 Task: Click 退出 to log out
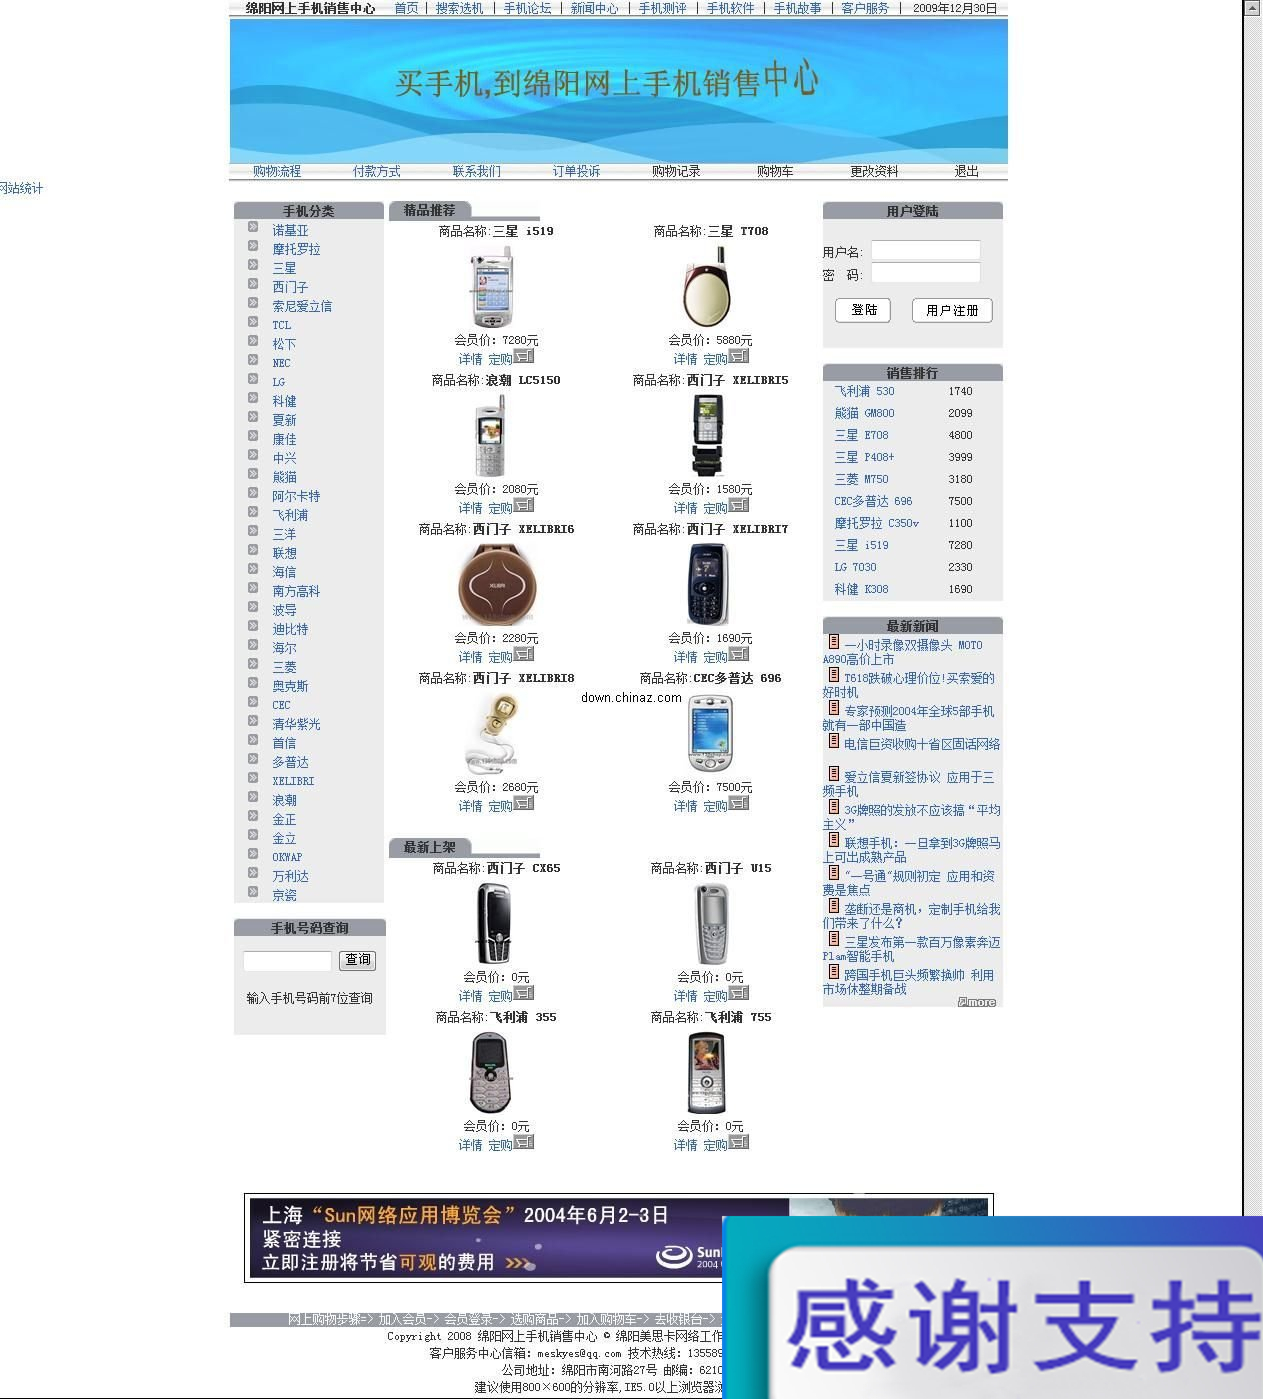tap(967, 171)
